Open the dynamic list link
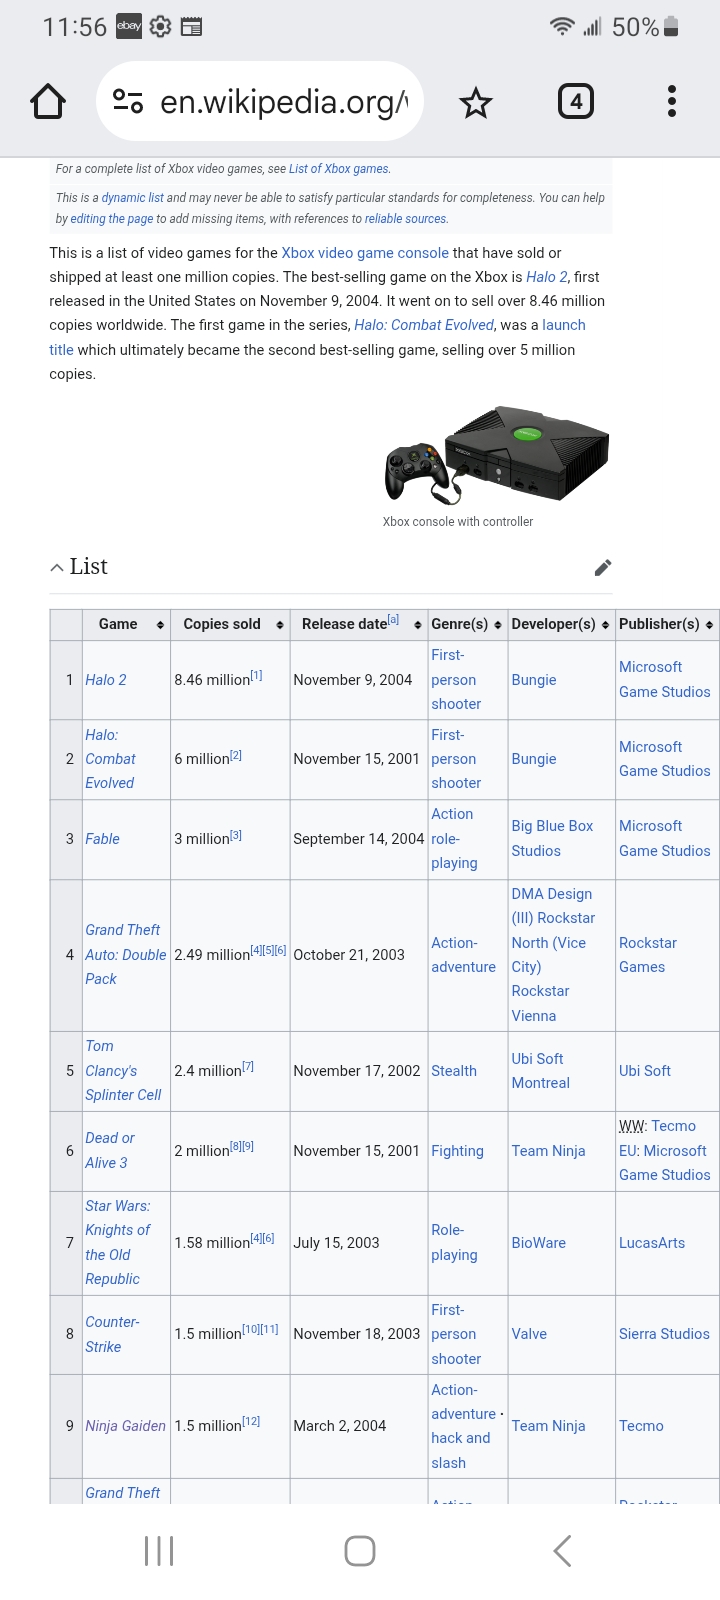This screenshot has height=1600, width=720. 133,198
